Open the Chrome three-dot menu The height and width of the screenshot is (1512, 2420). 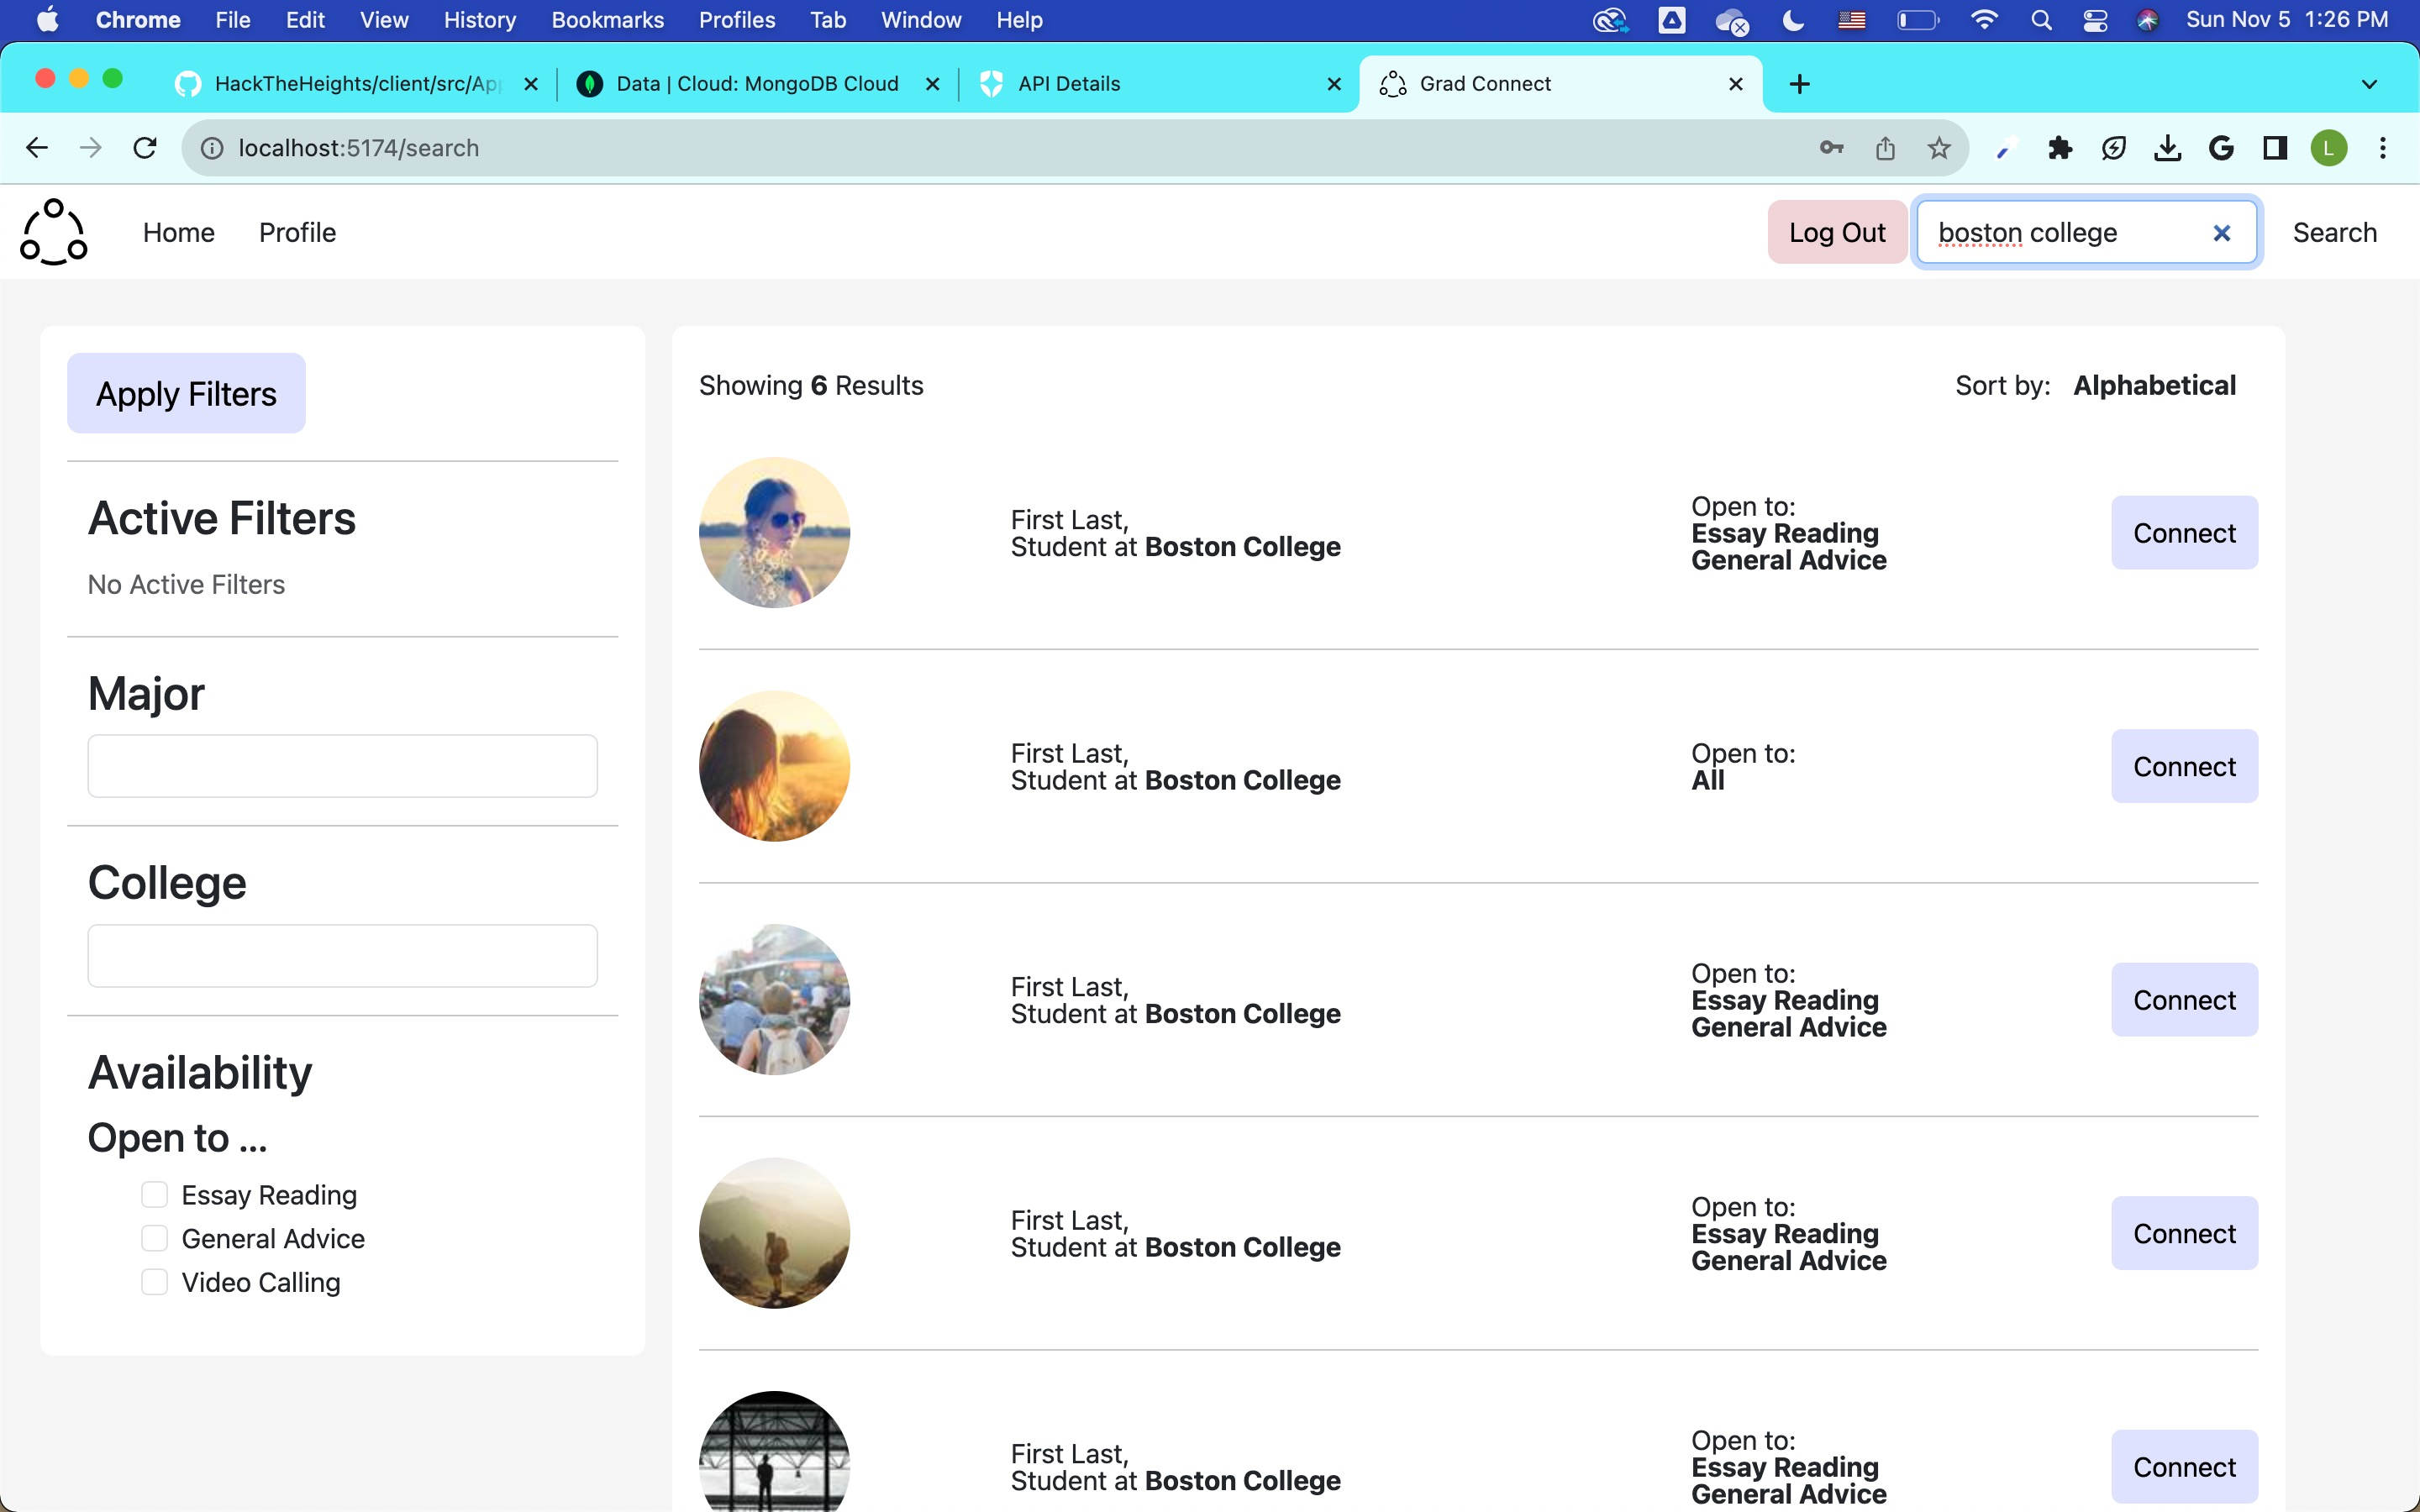coord(2383,147)
